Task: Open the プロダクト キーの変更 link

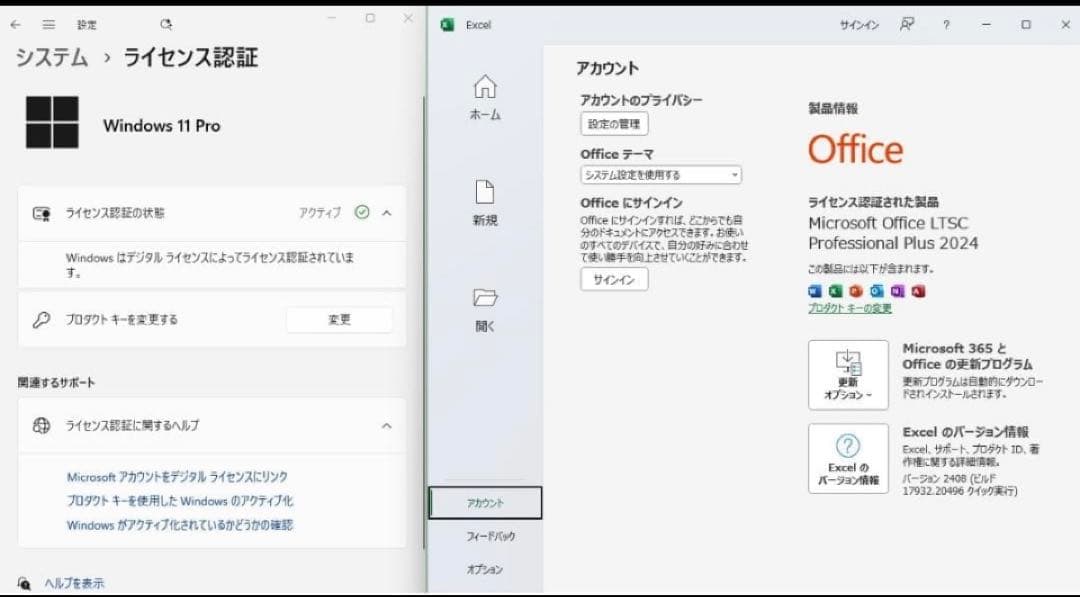Action: 849,308
